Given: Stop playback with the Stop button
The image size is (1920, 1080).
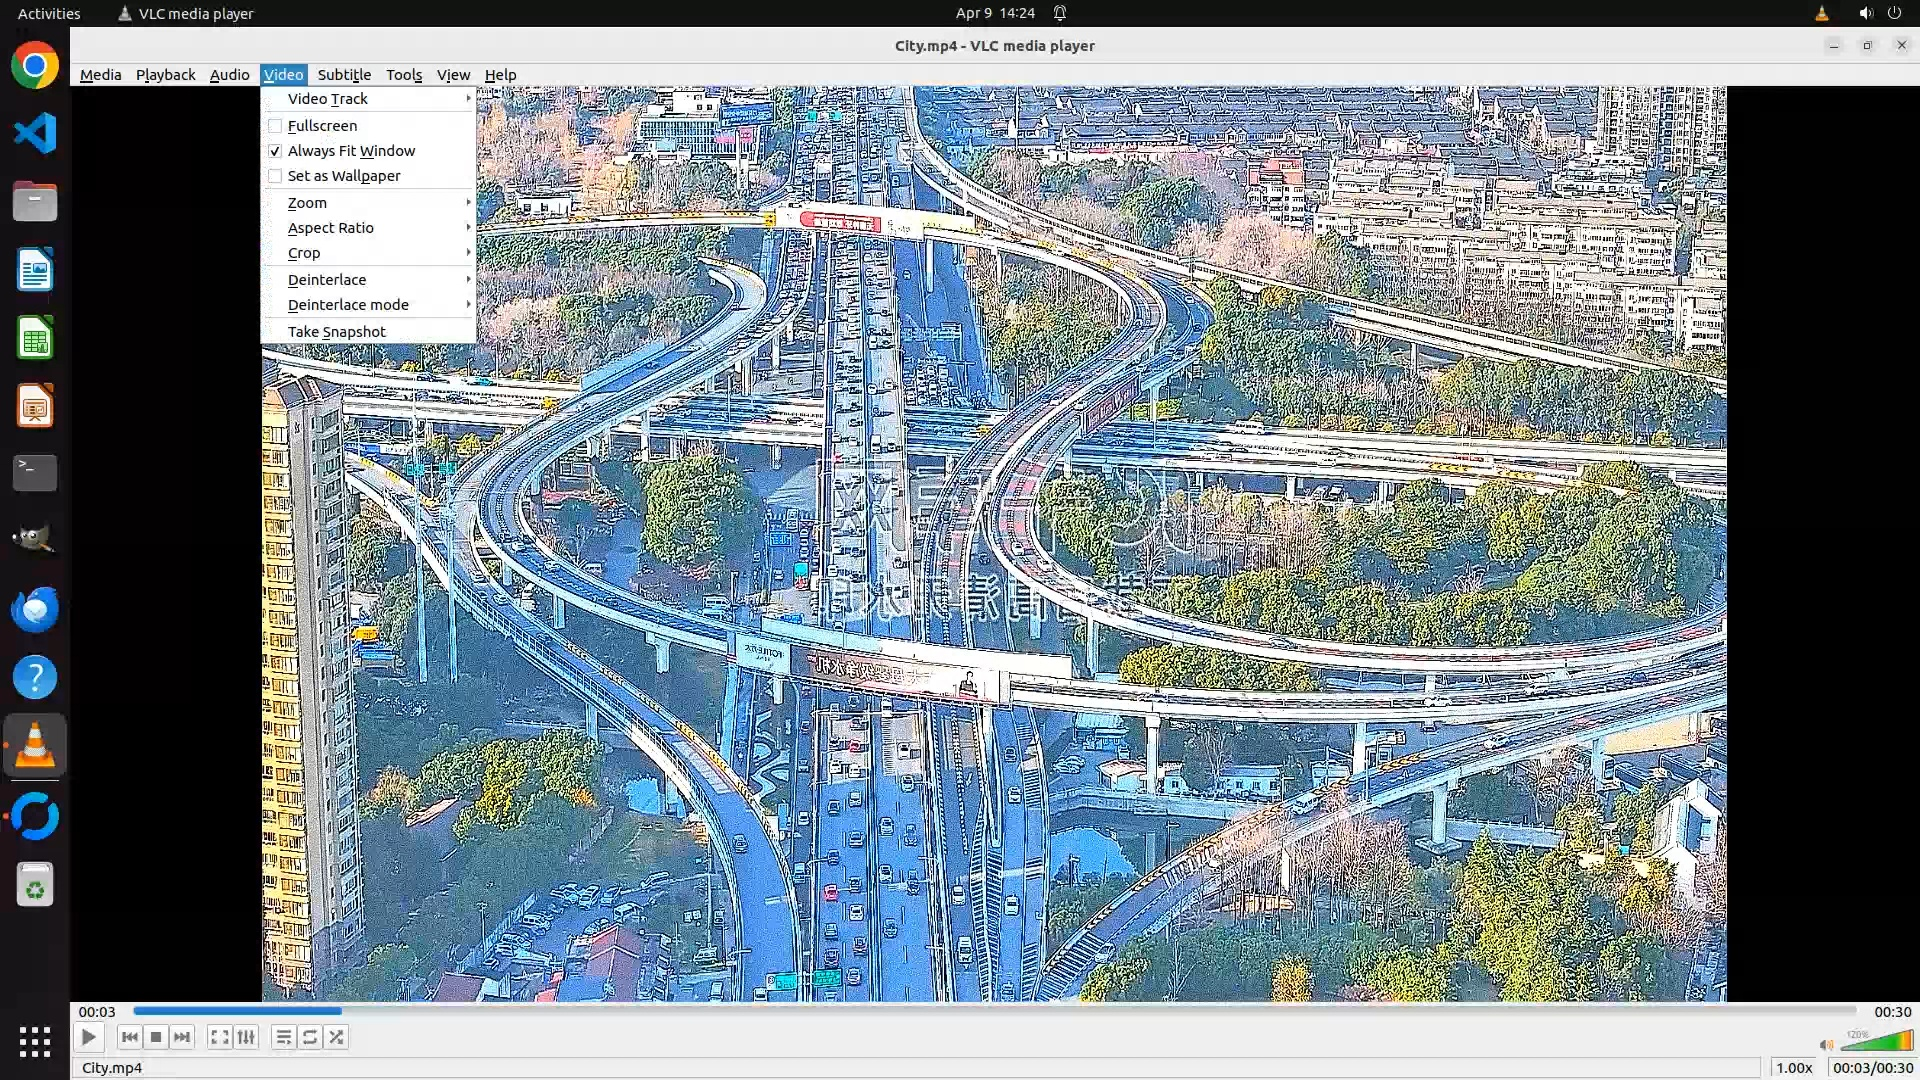Looking at the screenshot, I should click(x=156, y=1037).
